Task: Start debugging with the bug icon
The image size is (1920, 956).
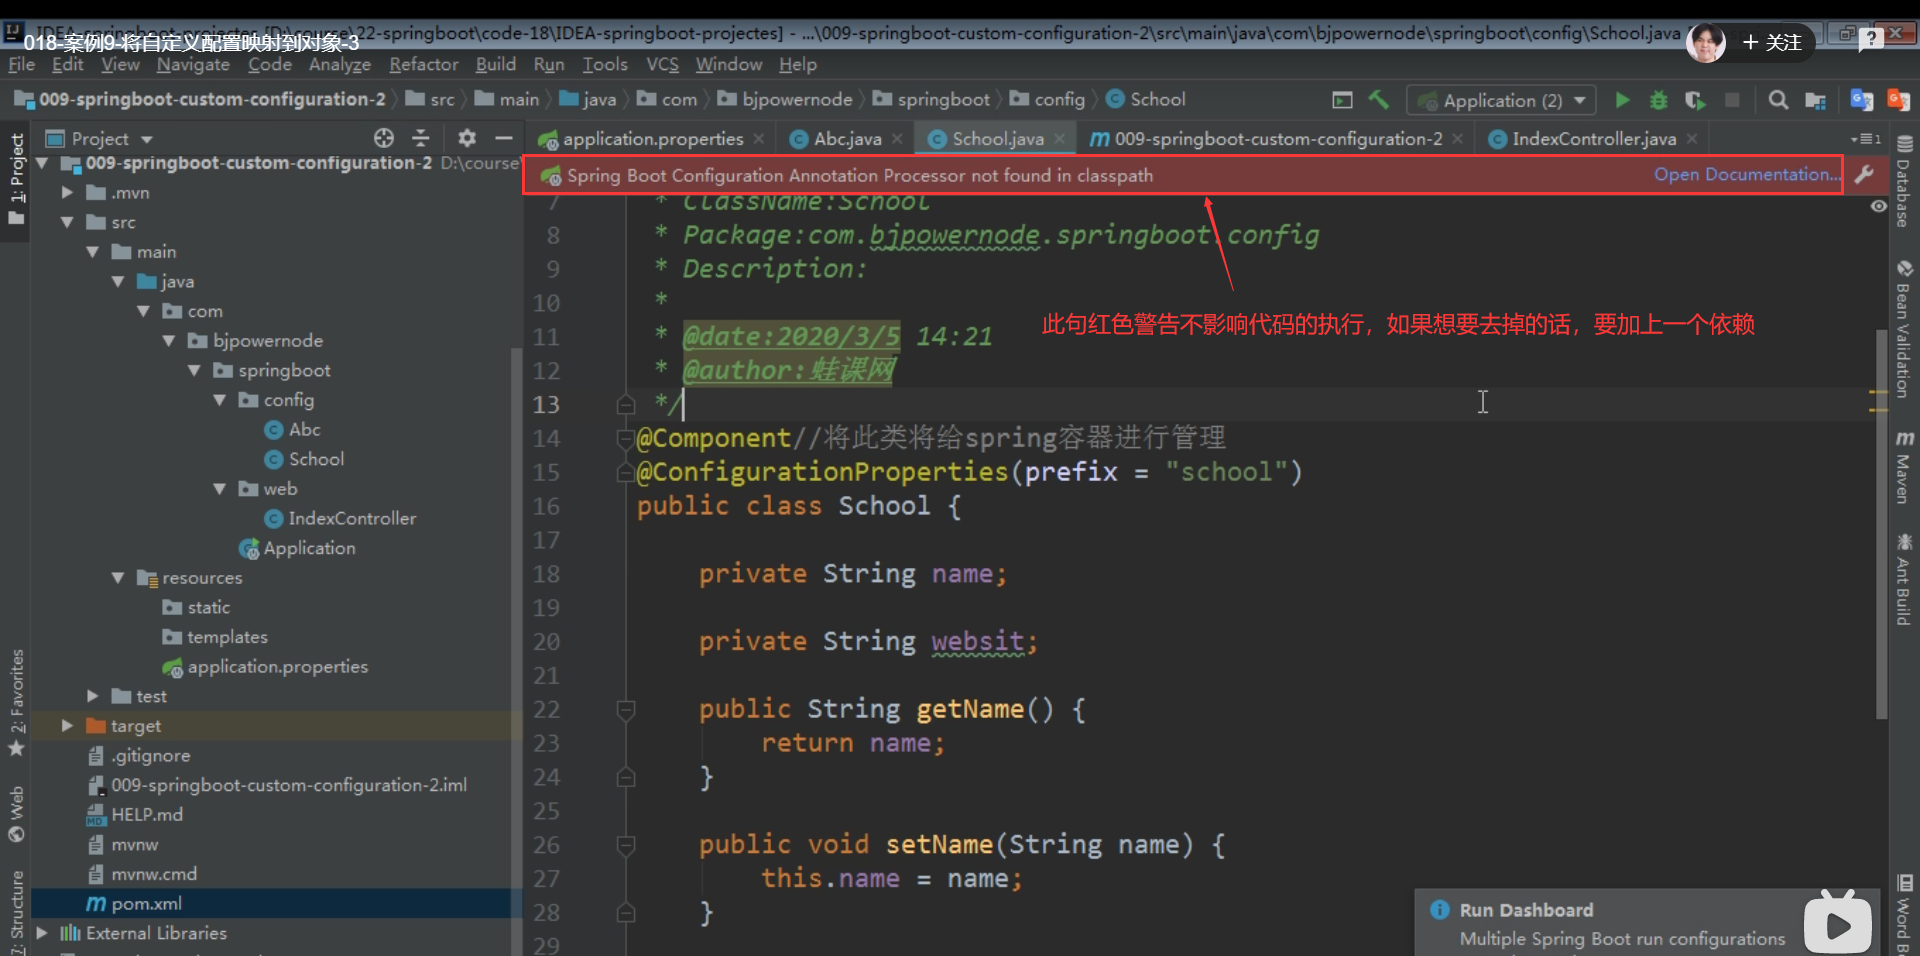Action: click(x=1658, y=100)
